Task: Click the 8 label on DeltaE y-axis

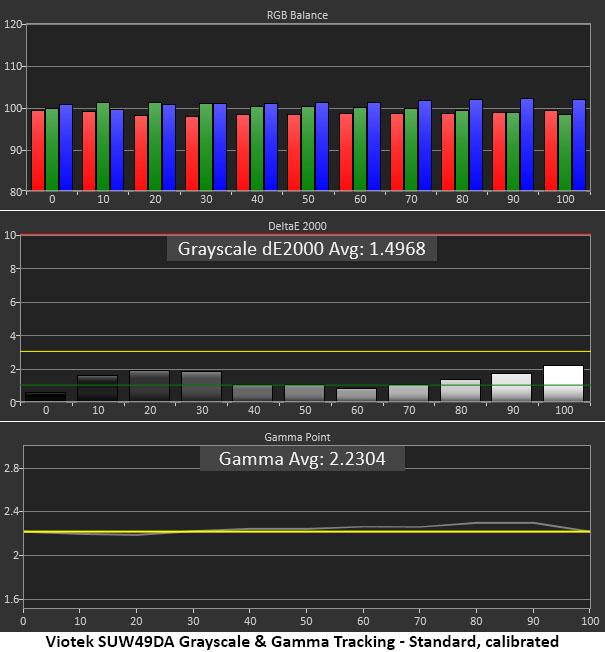Action: tap(13, 269)
